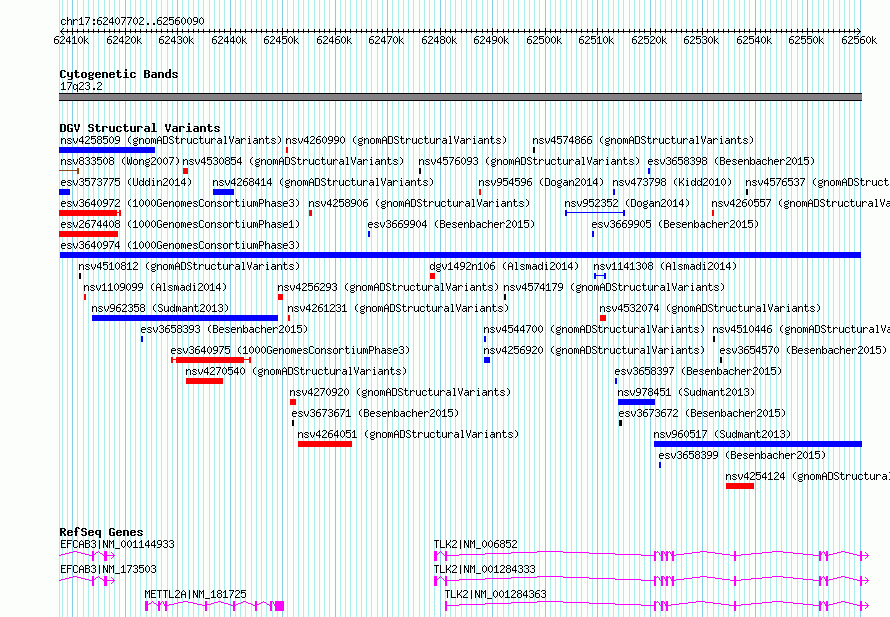The width and height of the screenshot is (890, 617).
Task: Click the red nsv4264051 variant bar
Action: tap(325, 444)
